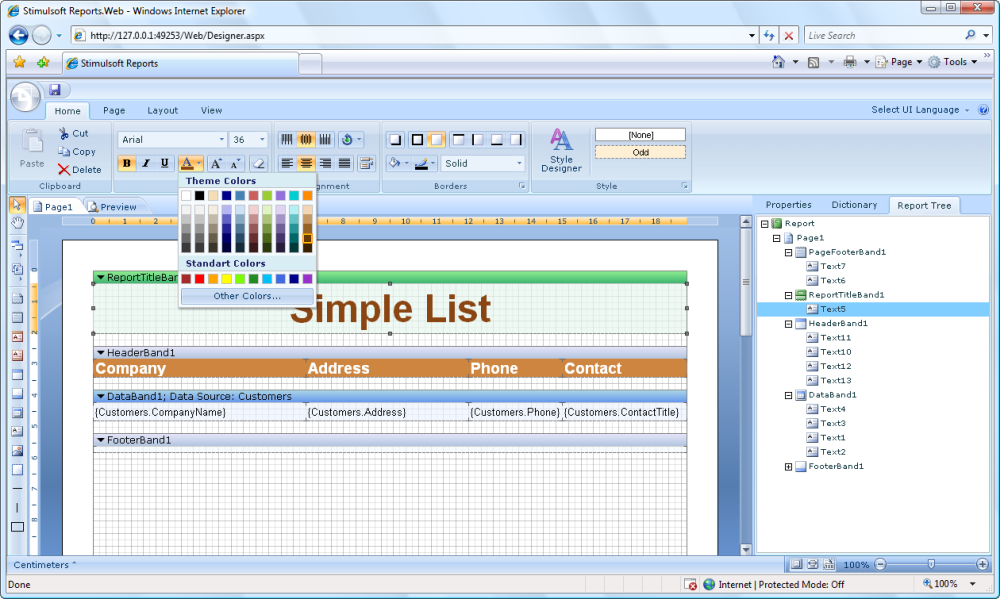
Task: Pick red in Standart Colors
Action: coord(200,279)
